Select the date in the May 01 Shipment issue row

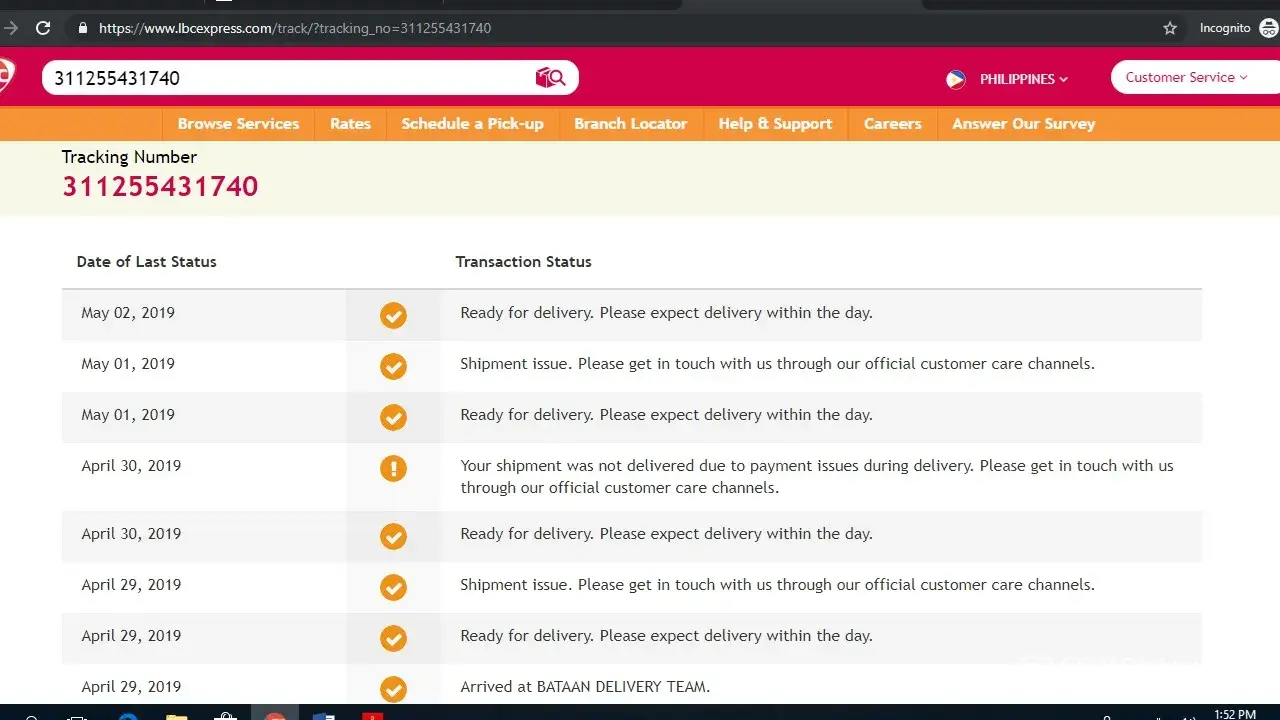pyautogui.click(x=128, y=364)
